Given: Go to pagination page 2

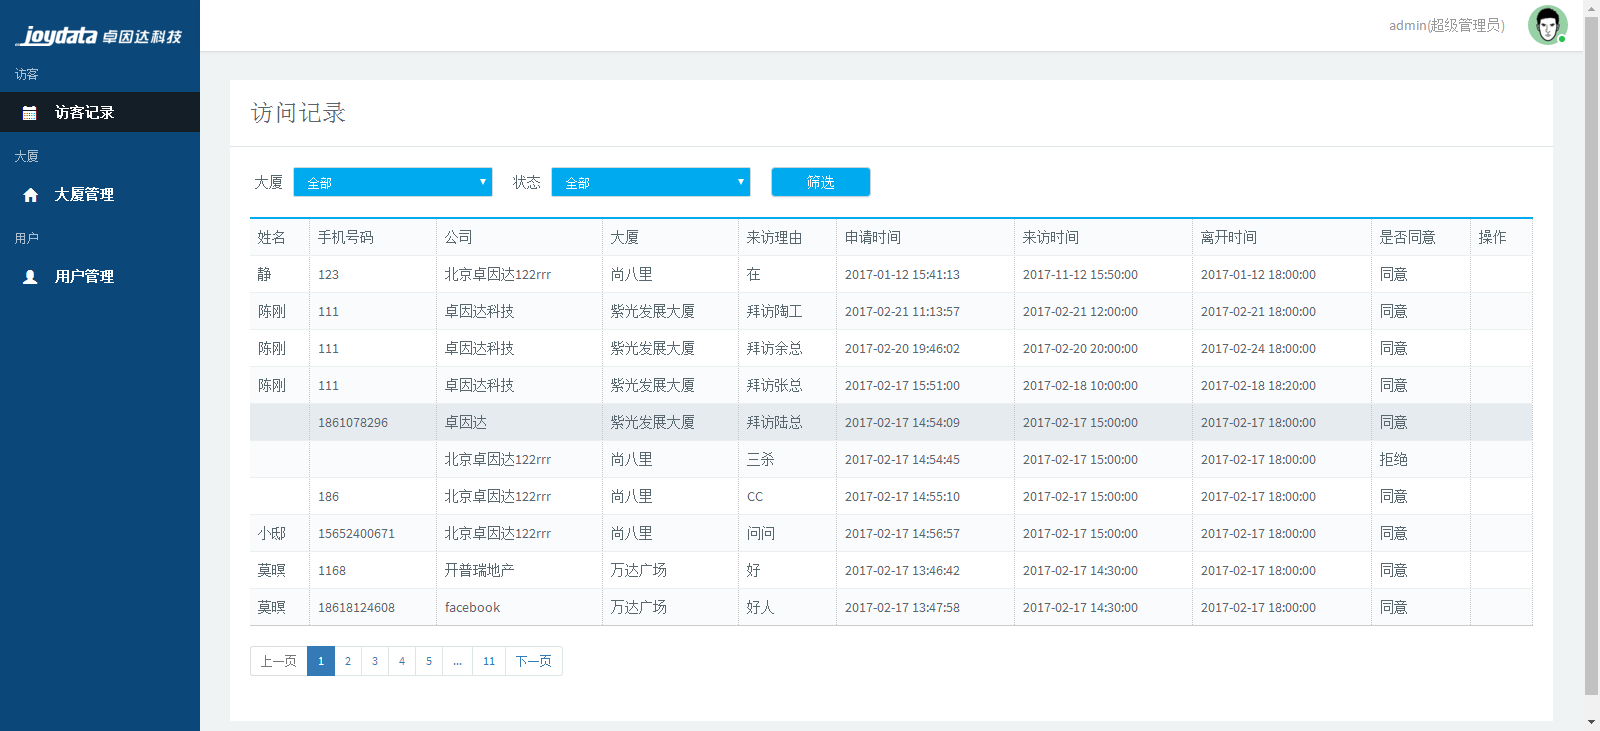Looking at the screenshot, I should pos(348,661).
